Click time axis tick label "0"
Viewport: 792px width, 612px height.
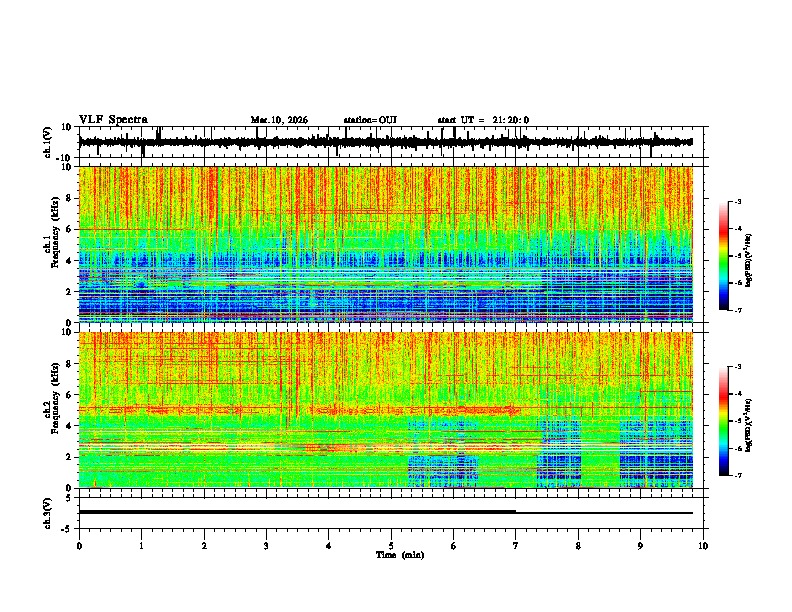point(79,546)
